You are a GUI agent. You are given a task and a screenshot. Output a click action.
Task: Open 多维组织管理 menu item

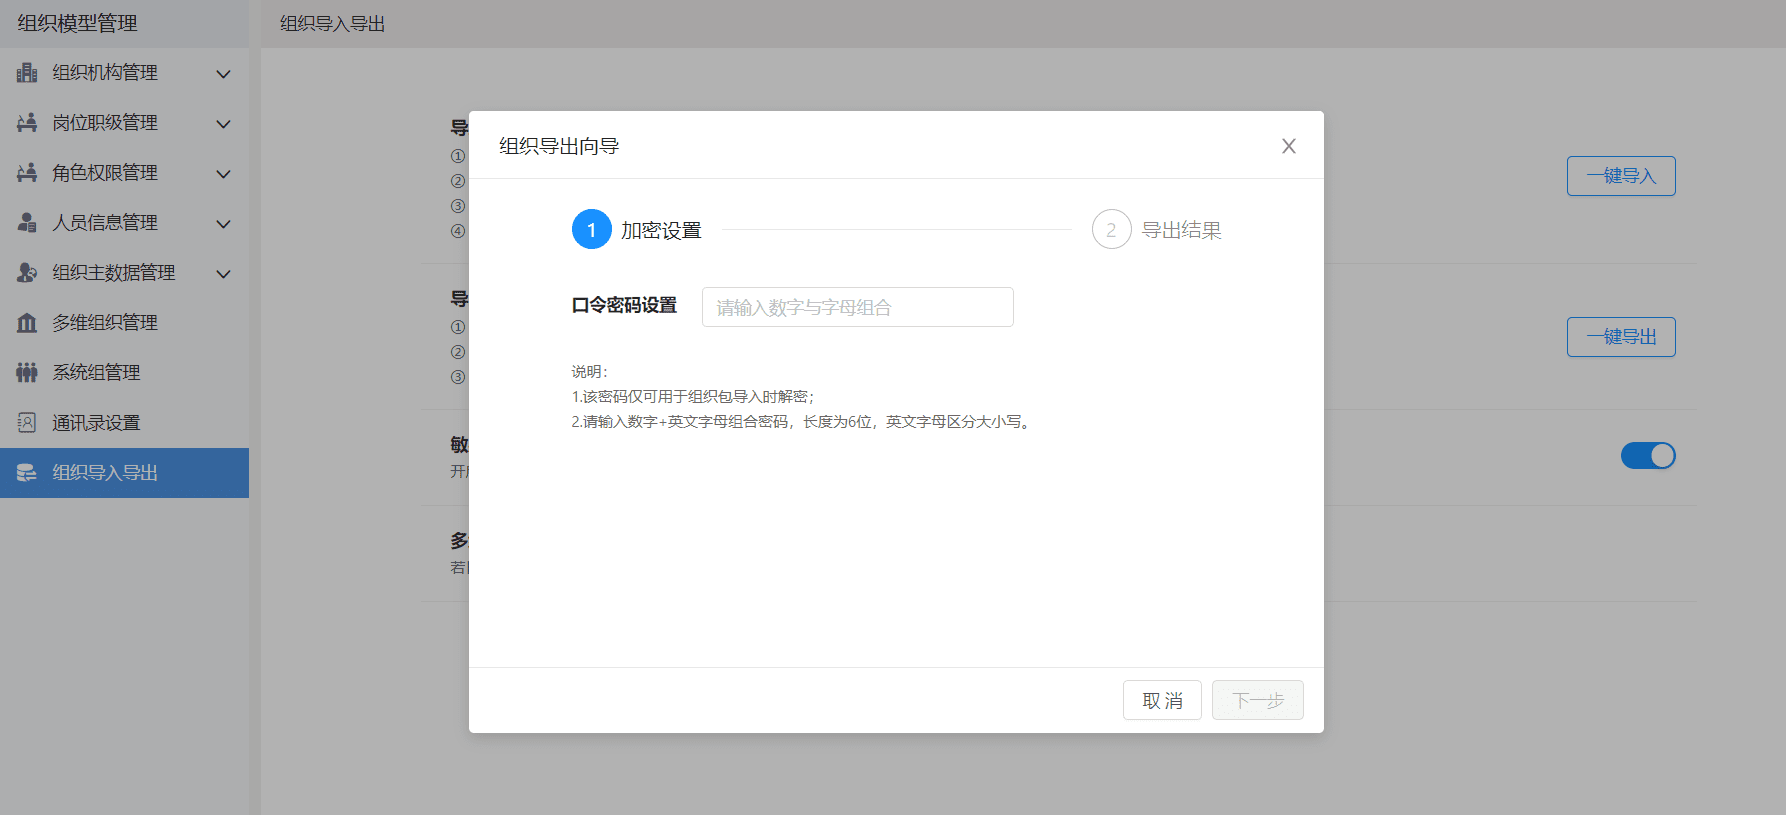124,323
